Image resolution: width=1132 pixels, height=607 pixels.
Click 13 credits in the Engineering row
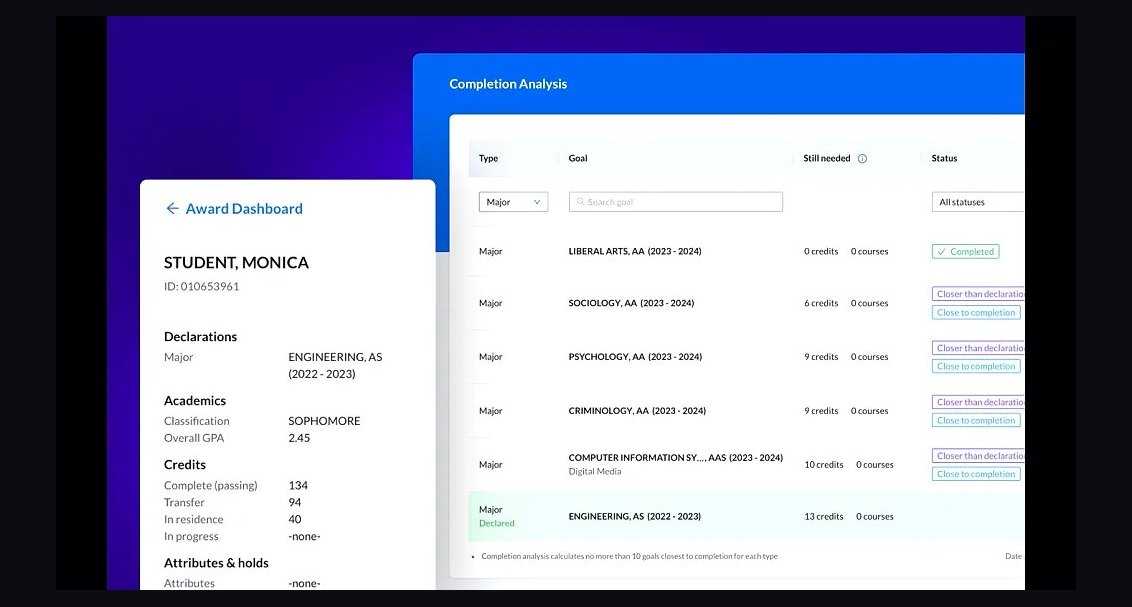click(824, 517)
